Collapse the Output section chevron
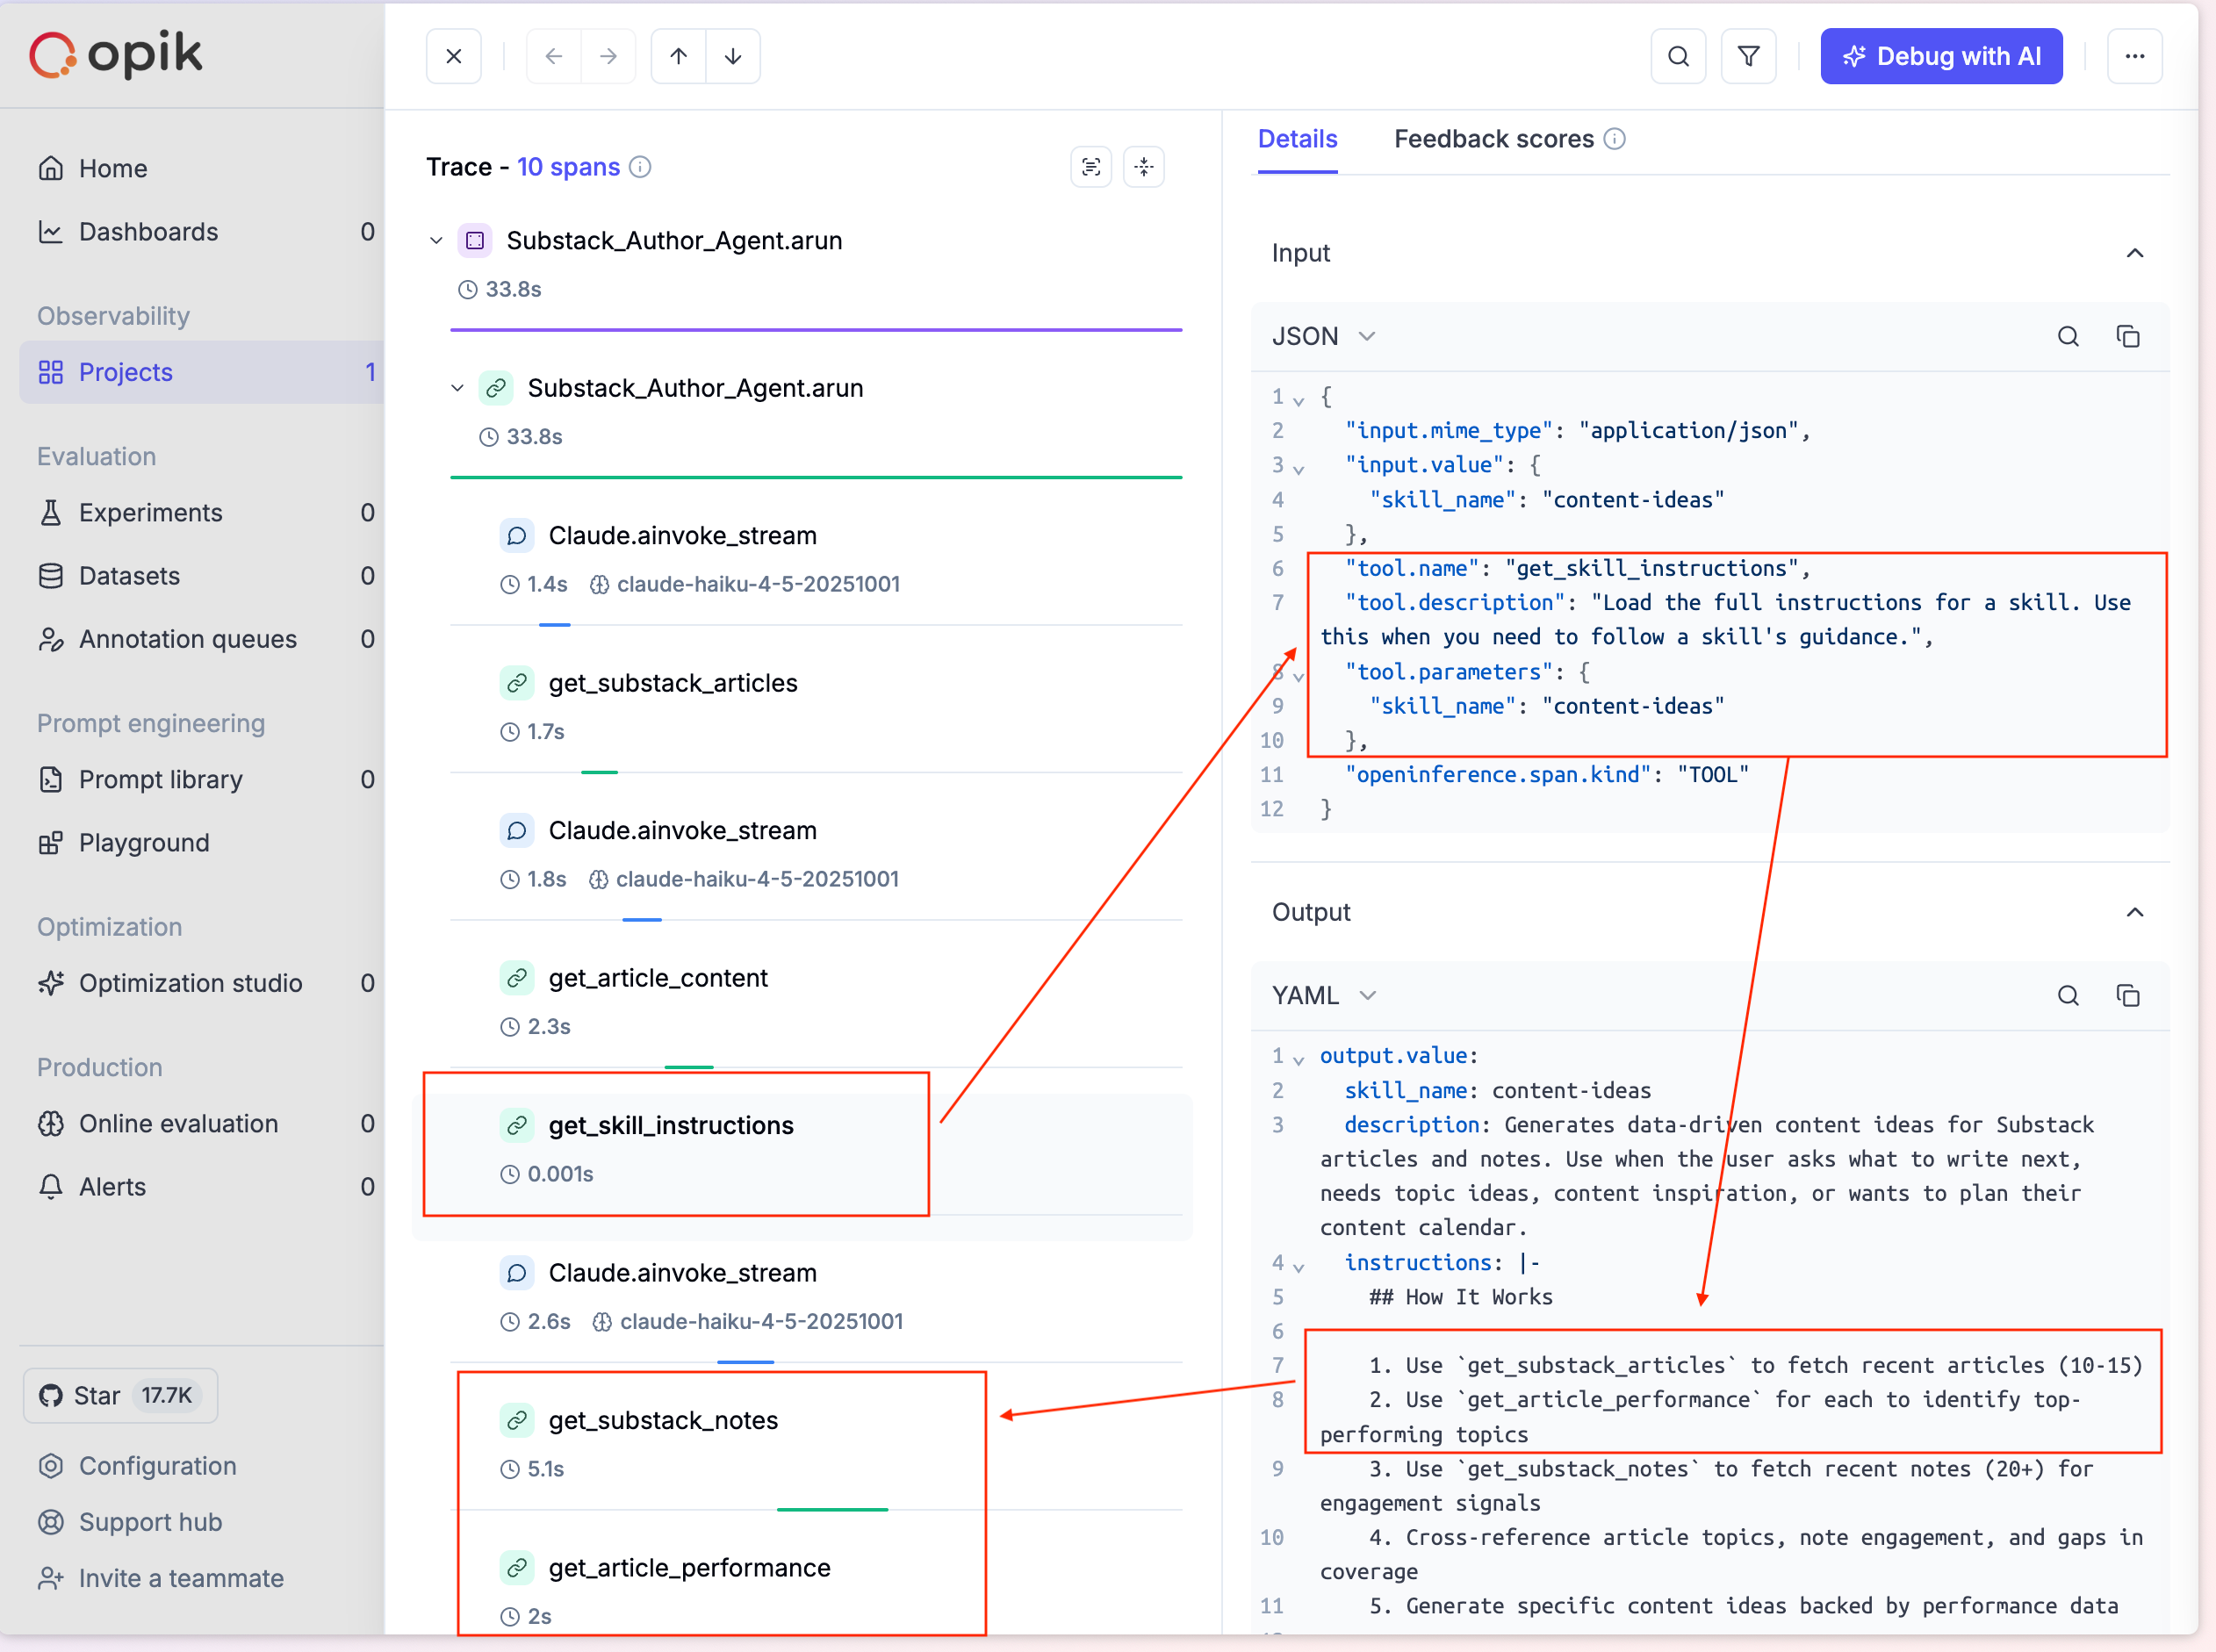Image resolution: width=2216 pixels, height=1652 pixels. point(2134,912)
